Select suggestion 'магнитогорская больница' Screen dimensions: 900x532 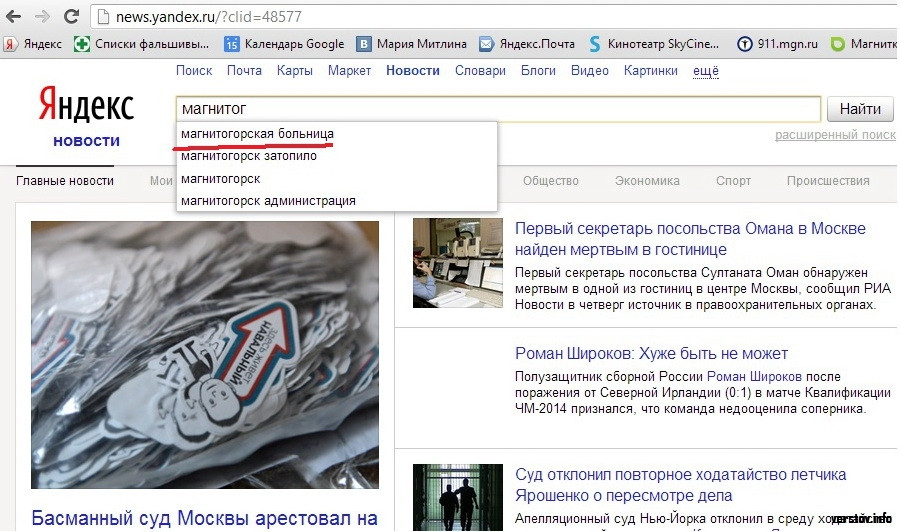pyautogui.click(x=257, y=133)
